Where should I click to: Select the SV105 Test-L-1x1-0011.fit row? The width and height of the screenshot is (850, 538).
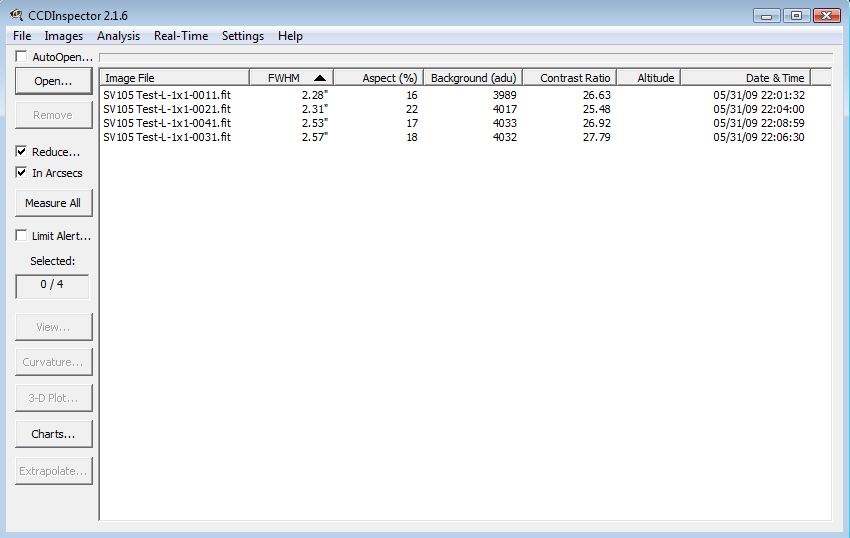click(465, 95)
